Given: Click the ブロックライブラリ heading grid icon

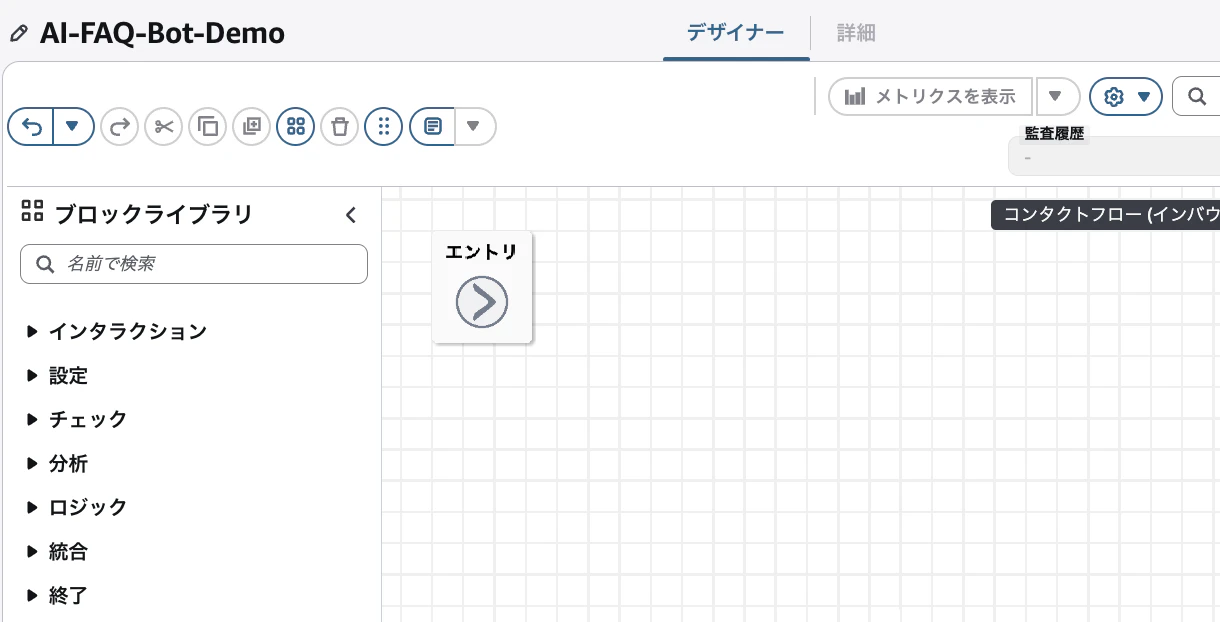Looking at the screenshot, I should click(x=33, y=211).
